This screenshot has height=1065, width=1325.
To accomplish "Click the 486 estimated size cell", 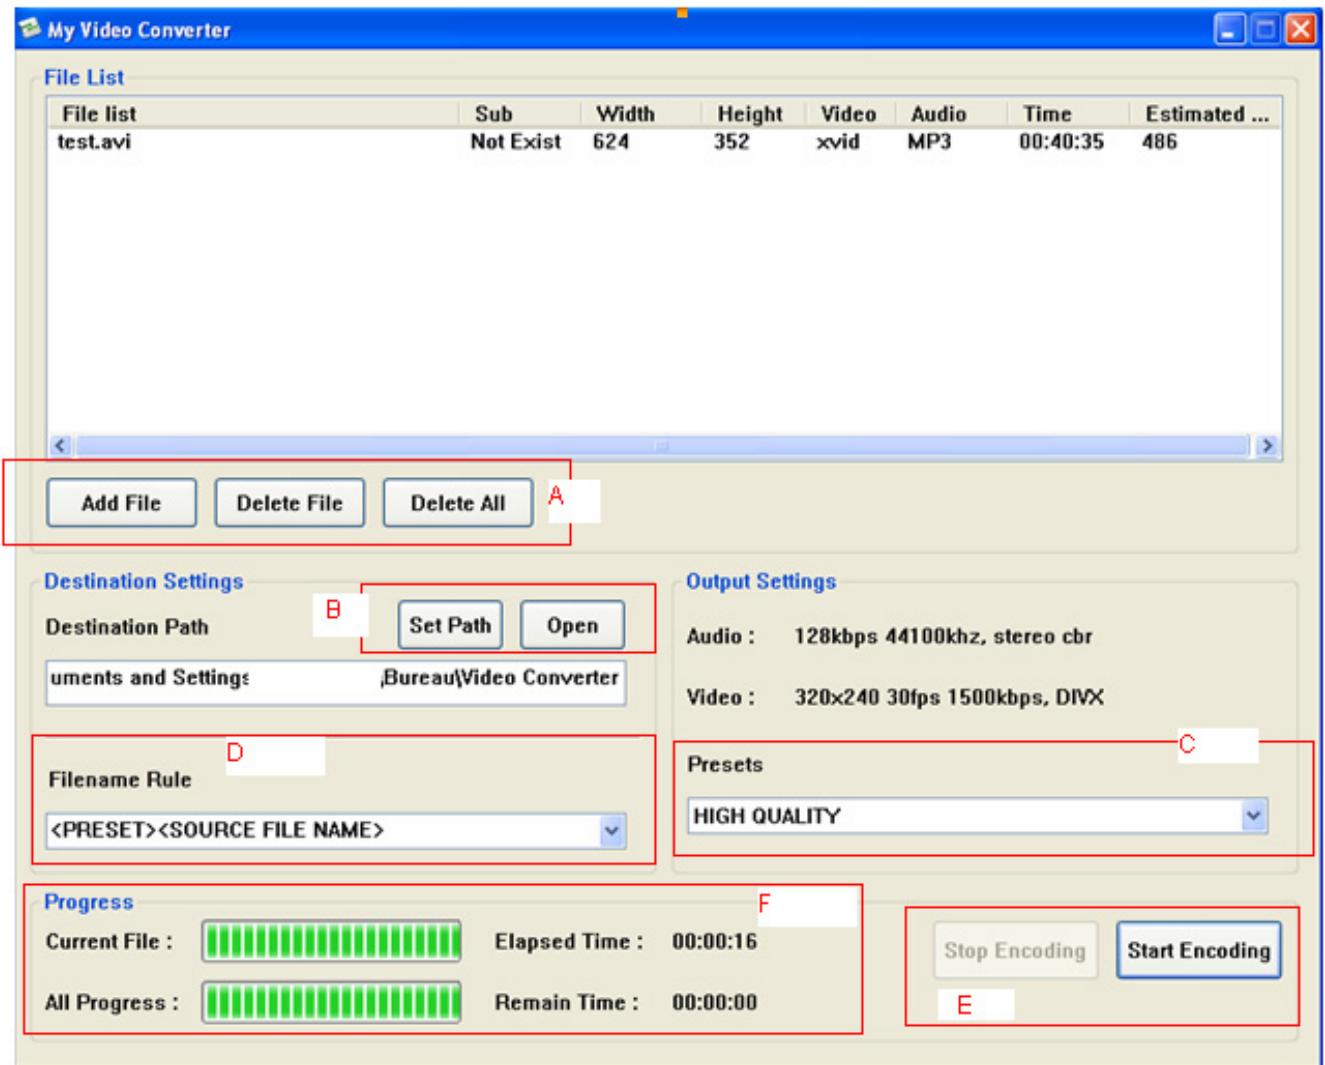I will (x=1160, y=142).
